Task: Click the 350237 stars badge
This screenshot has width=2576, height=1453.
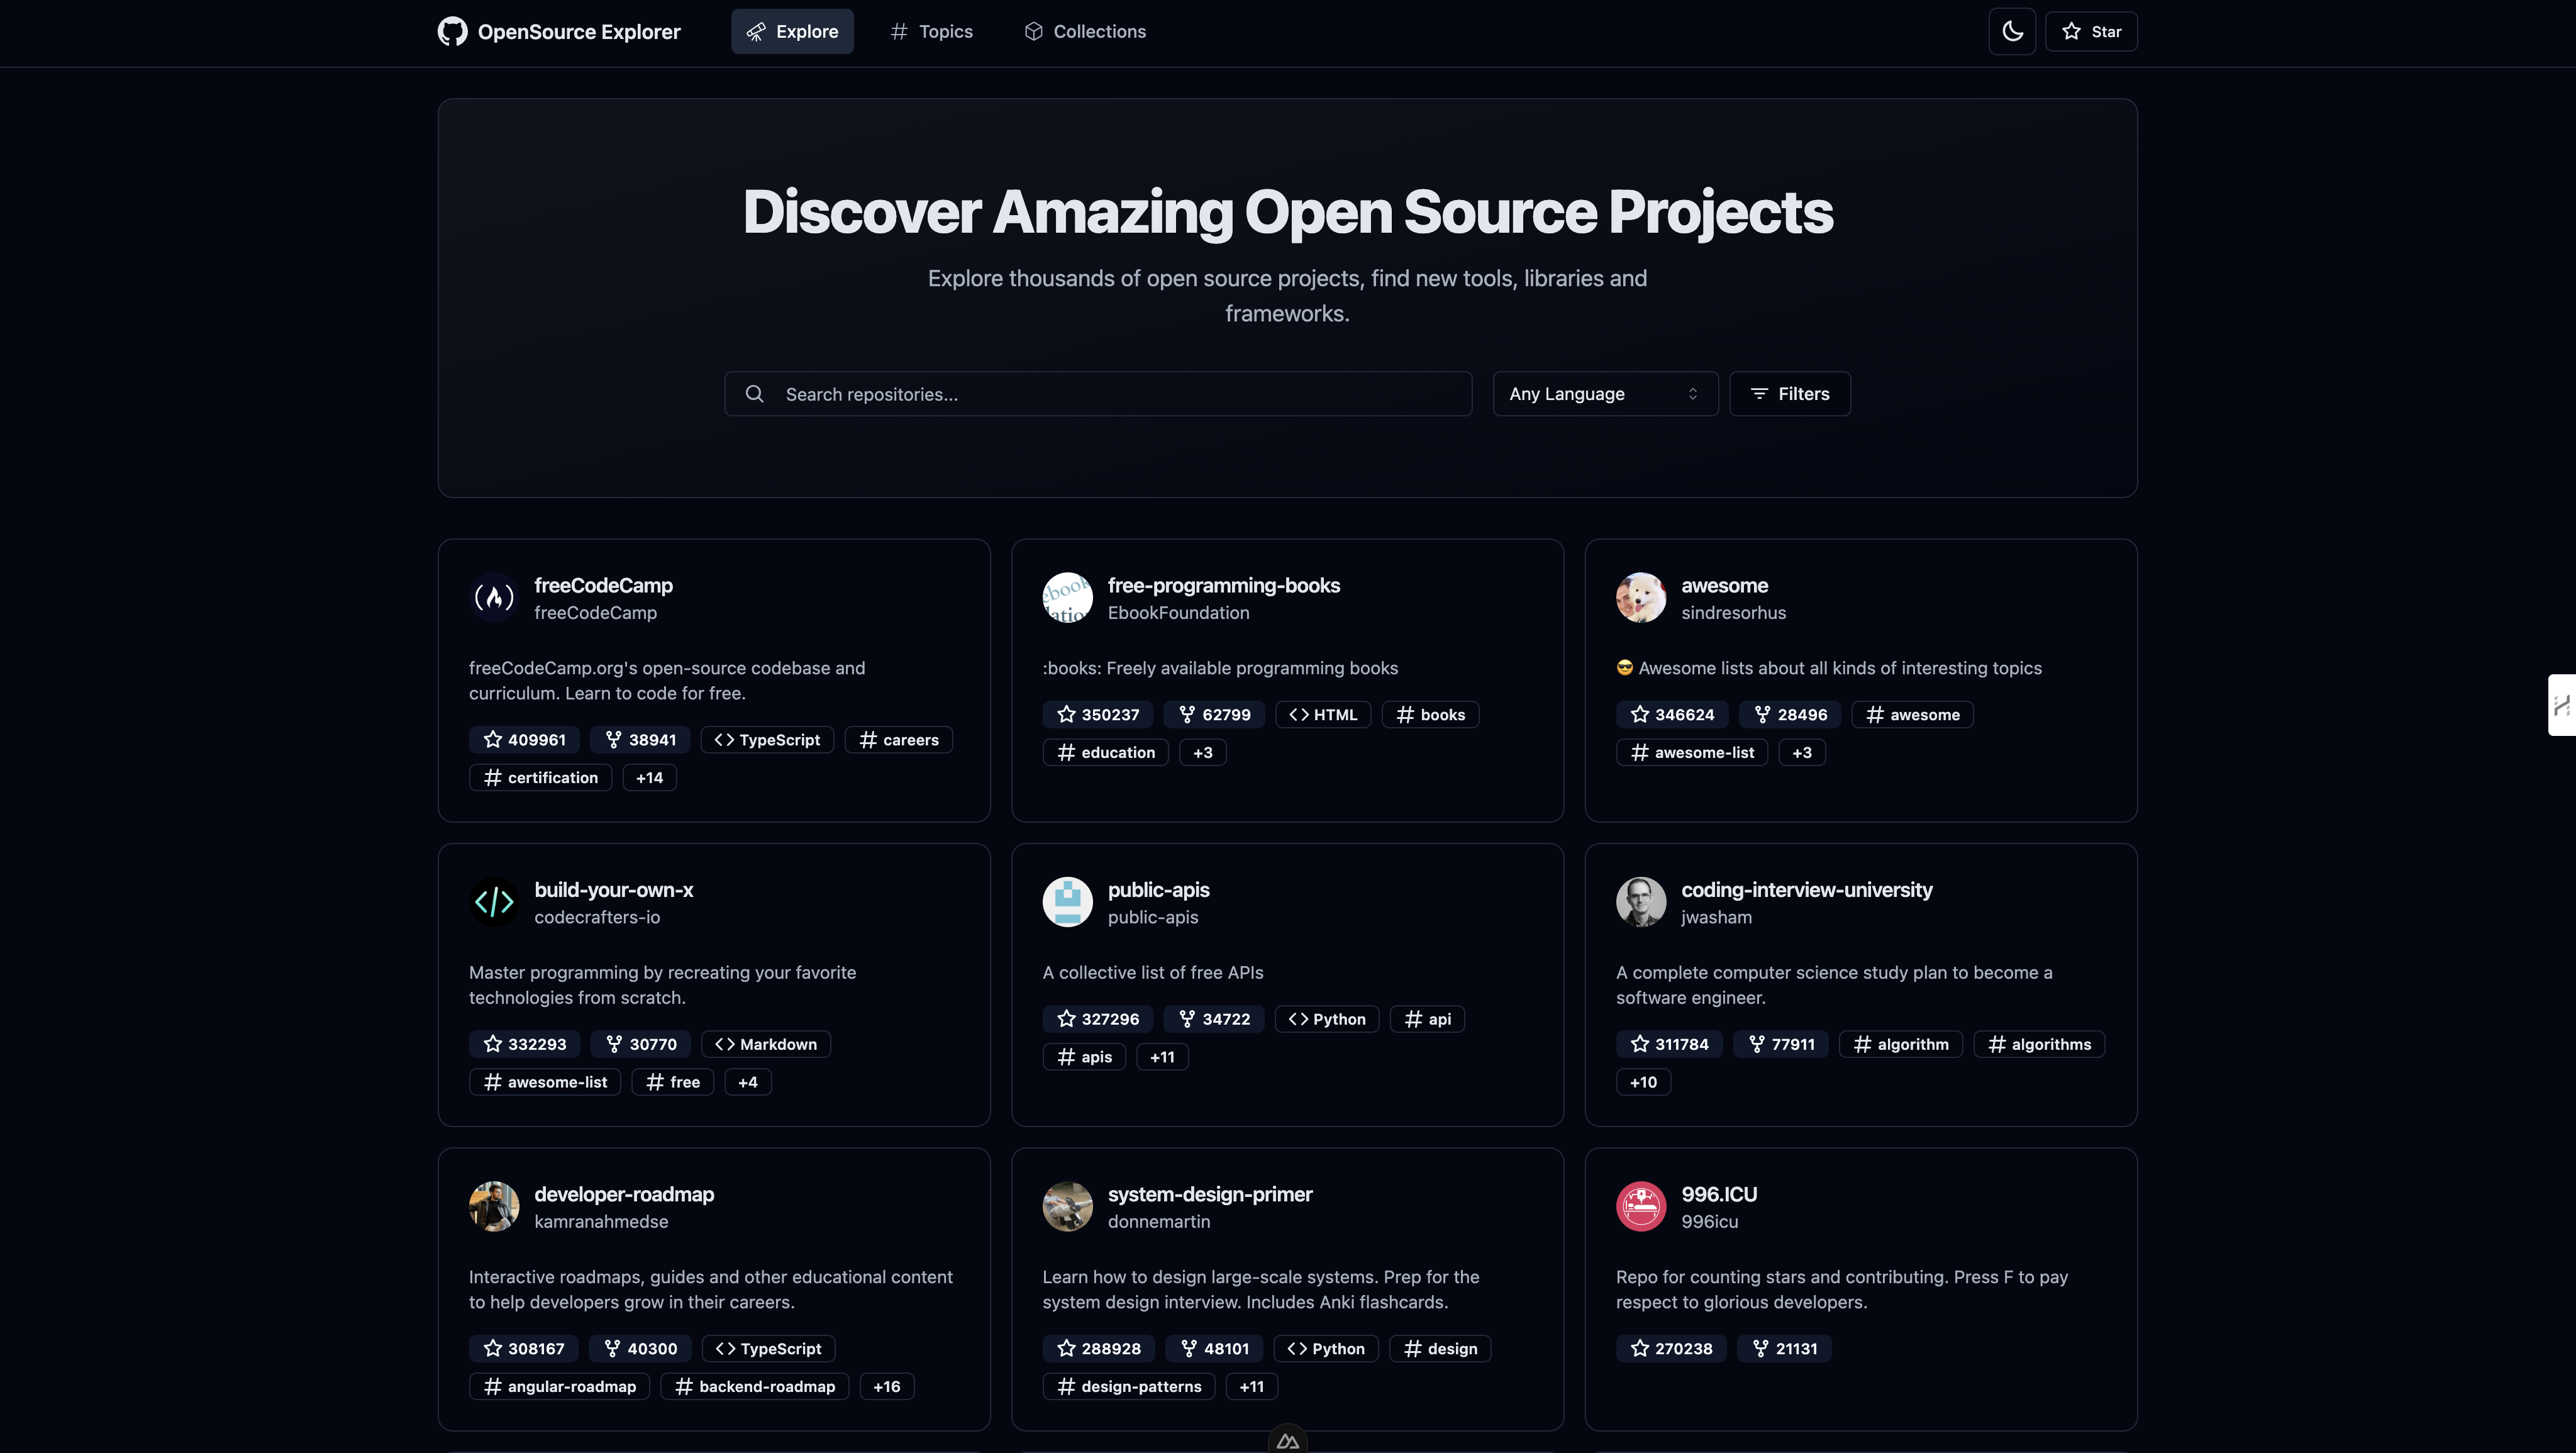Action: click(1098, 715)
